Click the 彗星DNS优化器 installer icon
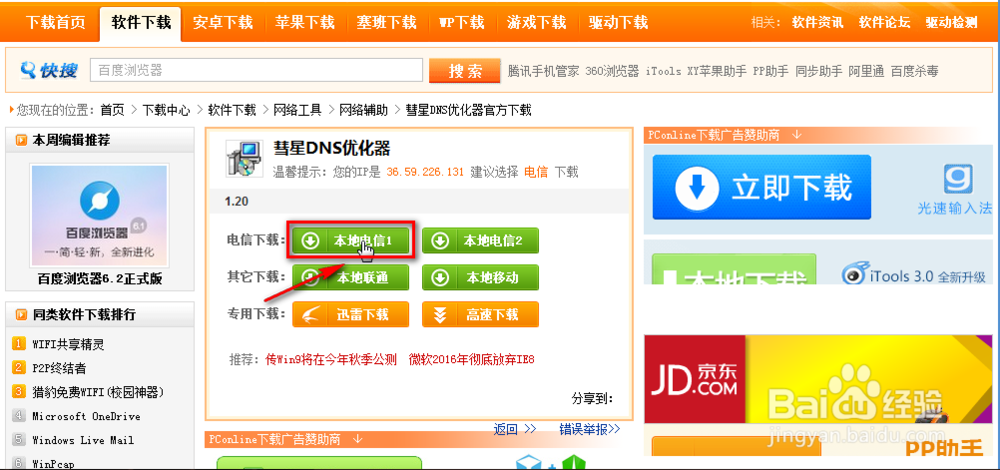The image size is (1000, 470). tap(244, 158)
